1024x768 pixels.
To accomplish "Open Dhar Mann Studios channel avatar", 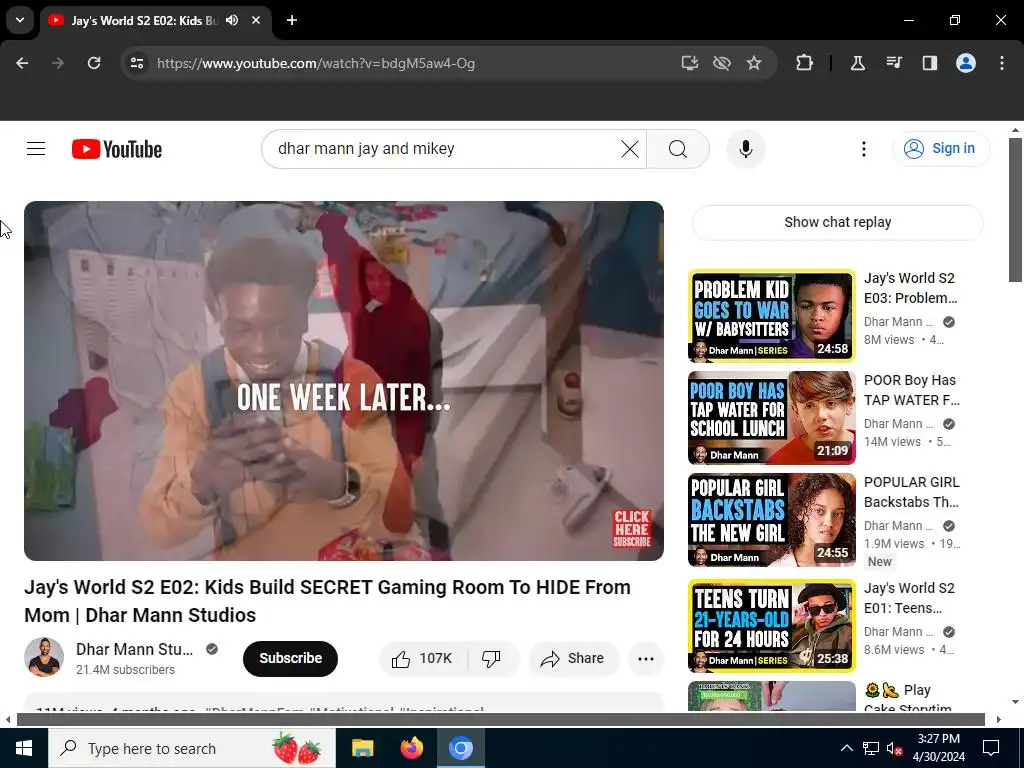I will (44, 658).
